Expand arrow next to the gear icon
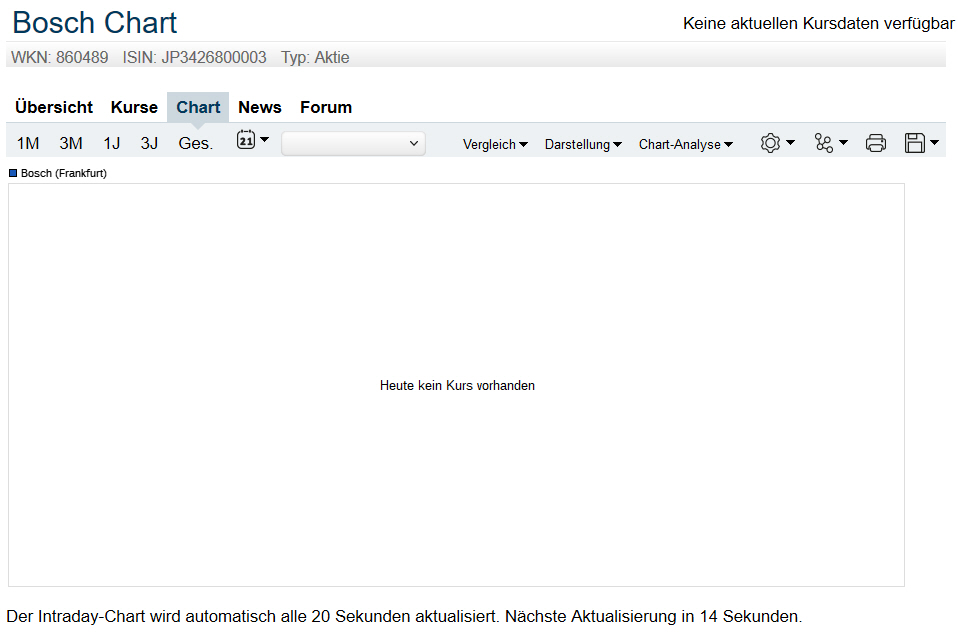This screenshot has height=632, width=958. [790, 142]
